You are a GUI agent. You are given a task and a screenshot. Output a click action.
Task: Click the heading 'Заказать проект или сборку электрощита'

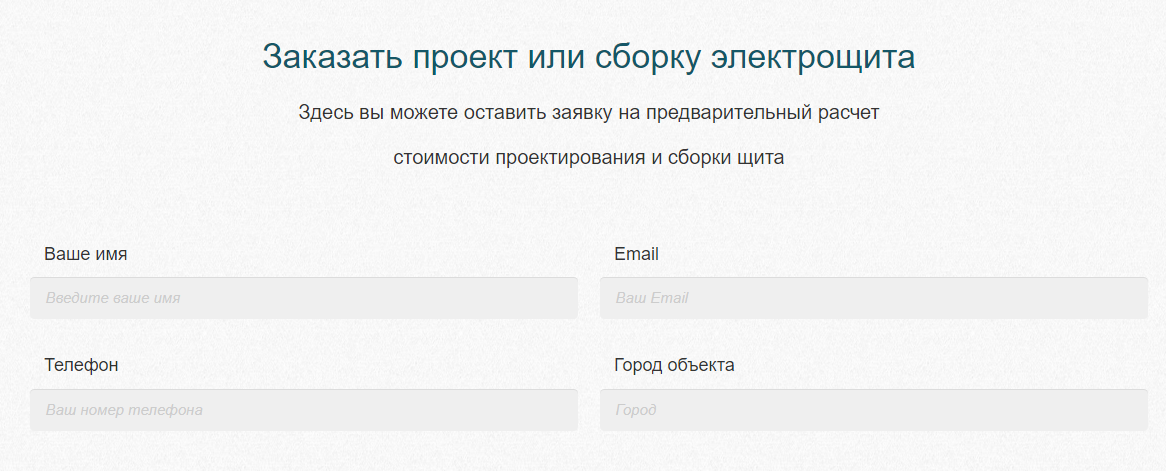coord(588,57)
